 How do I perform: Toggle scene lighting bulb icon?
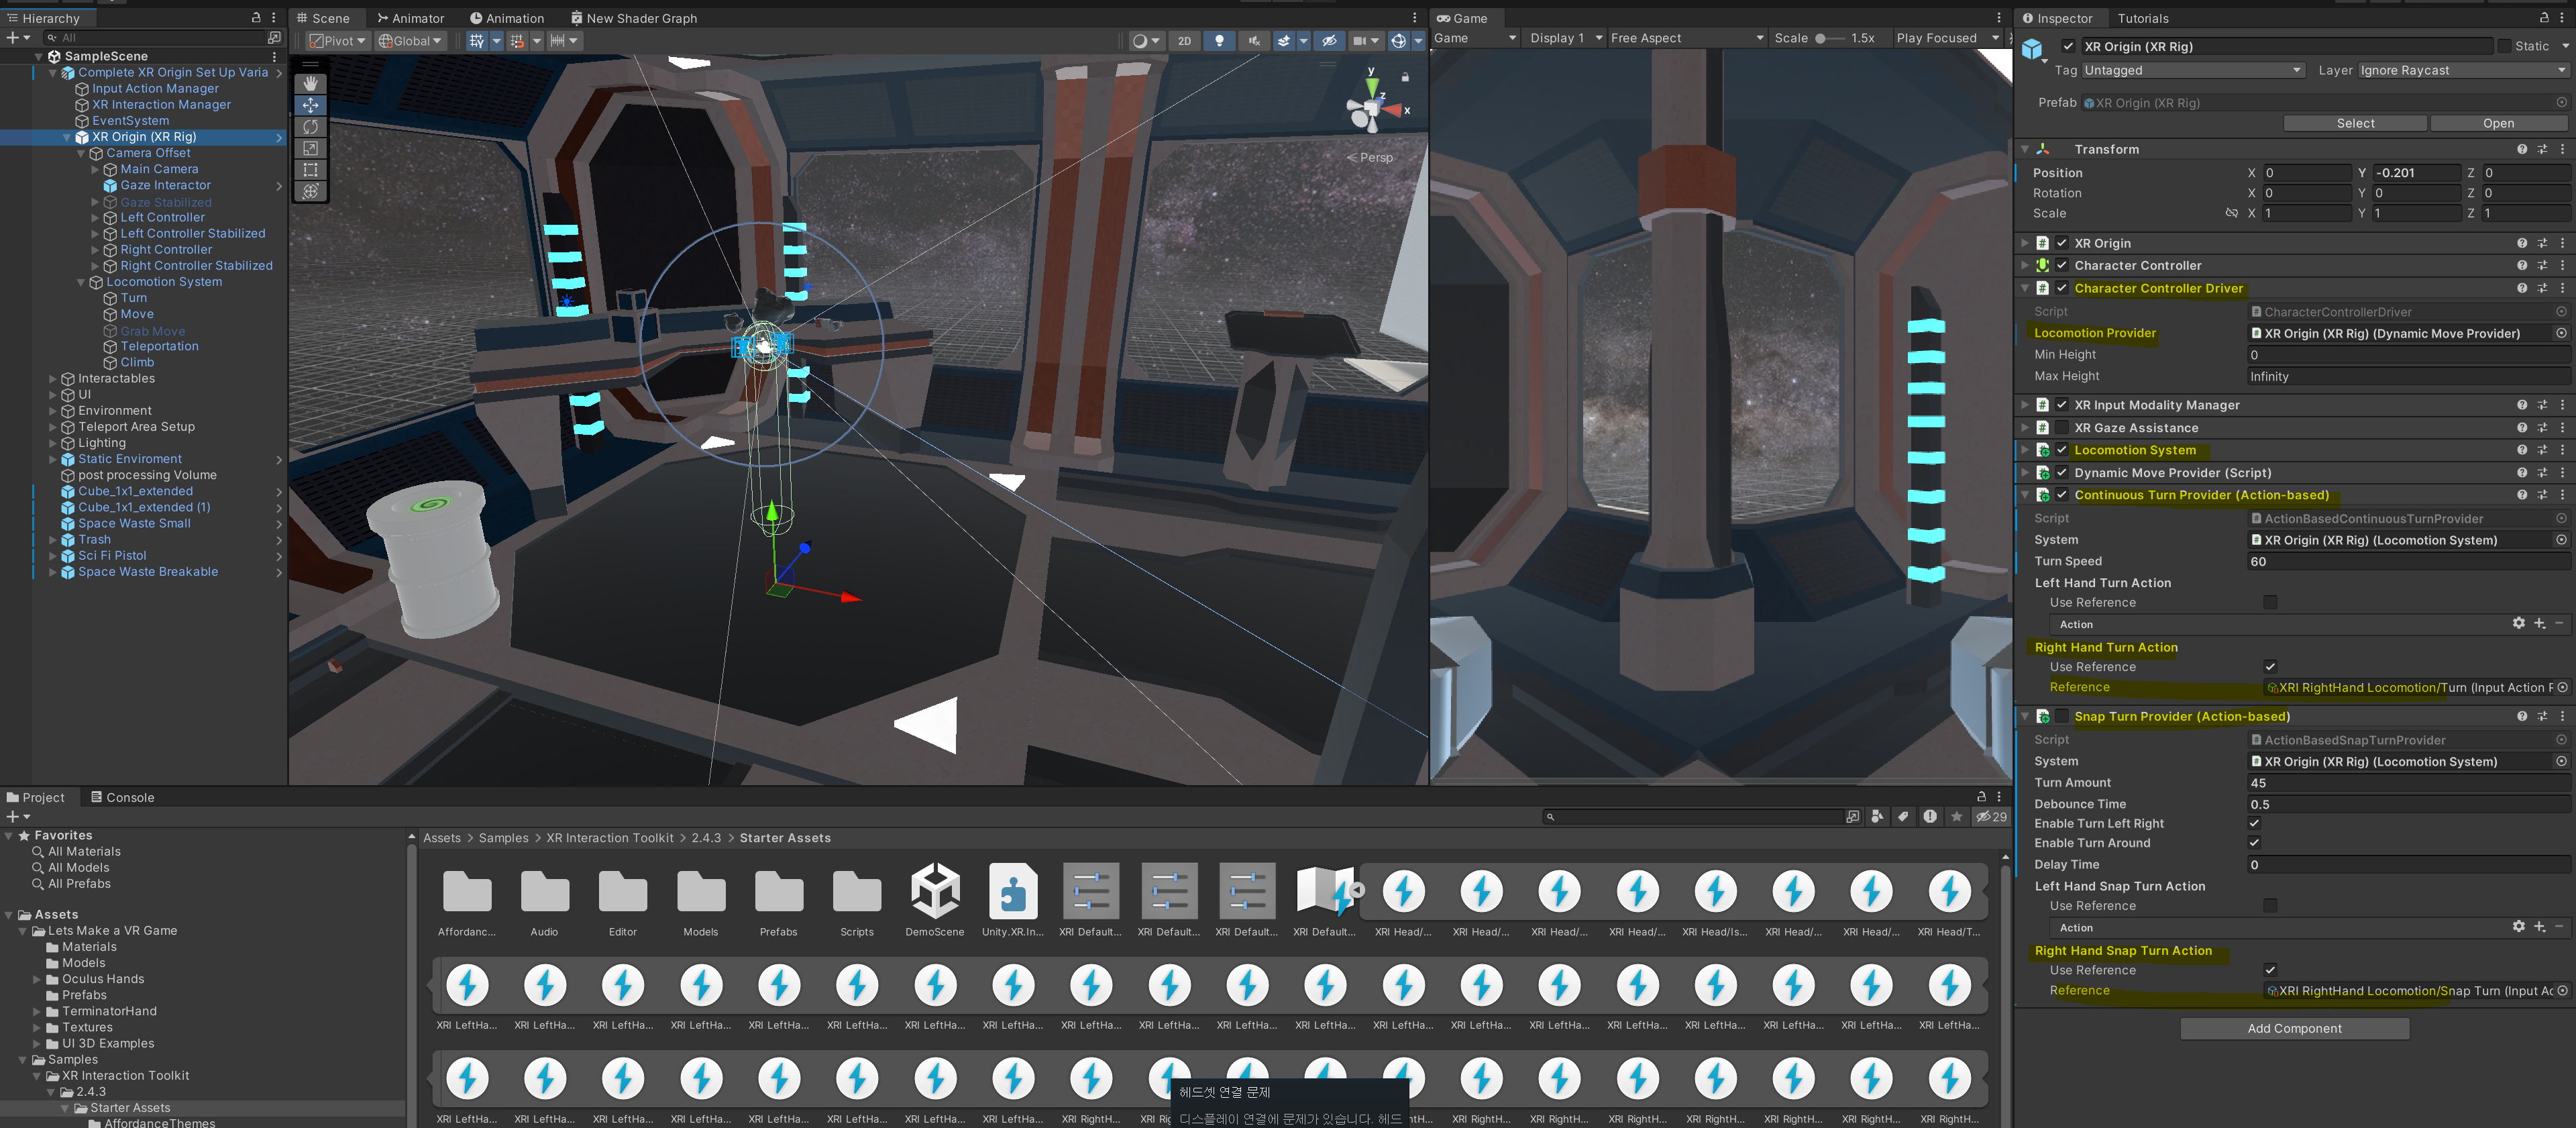point(1218,41)
